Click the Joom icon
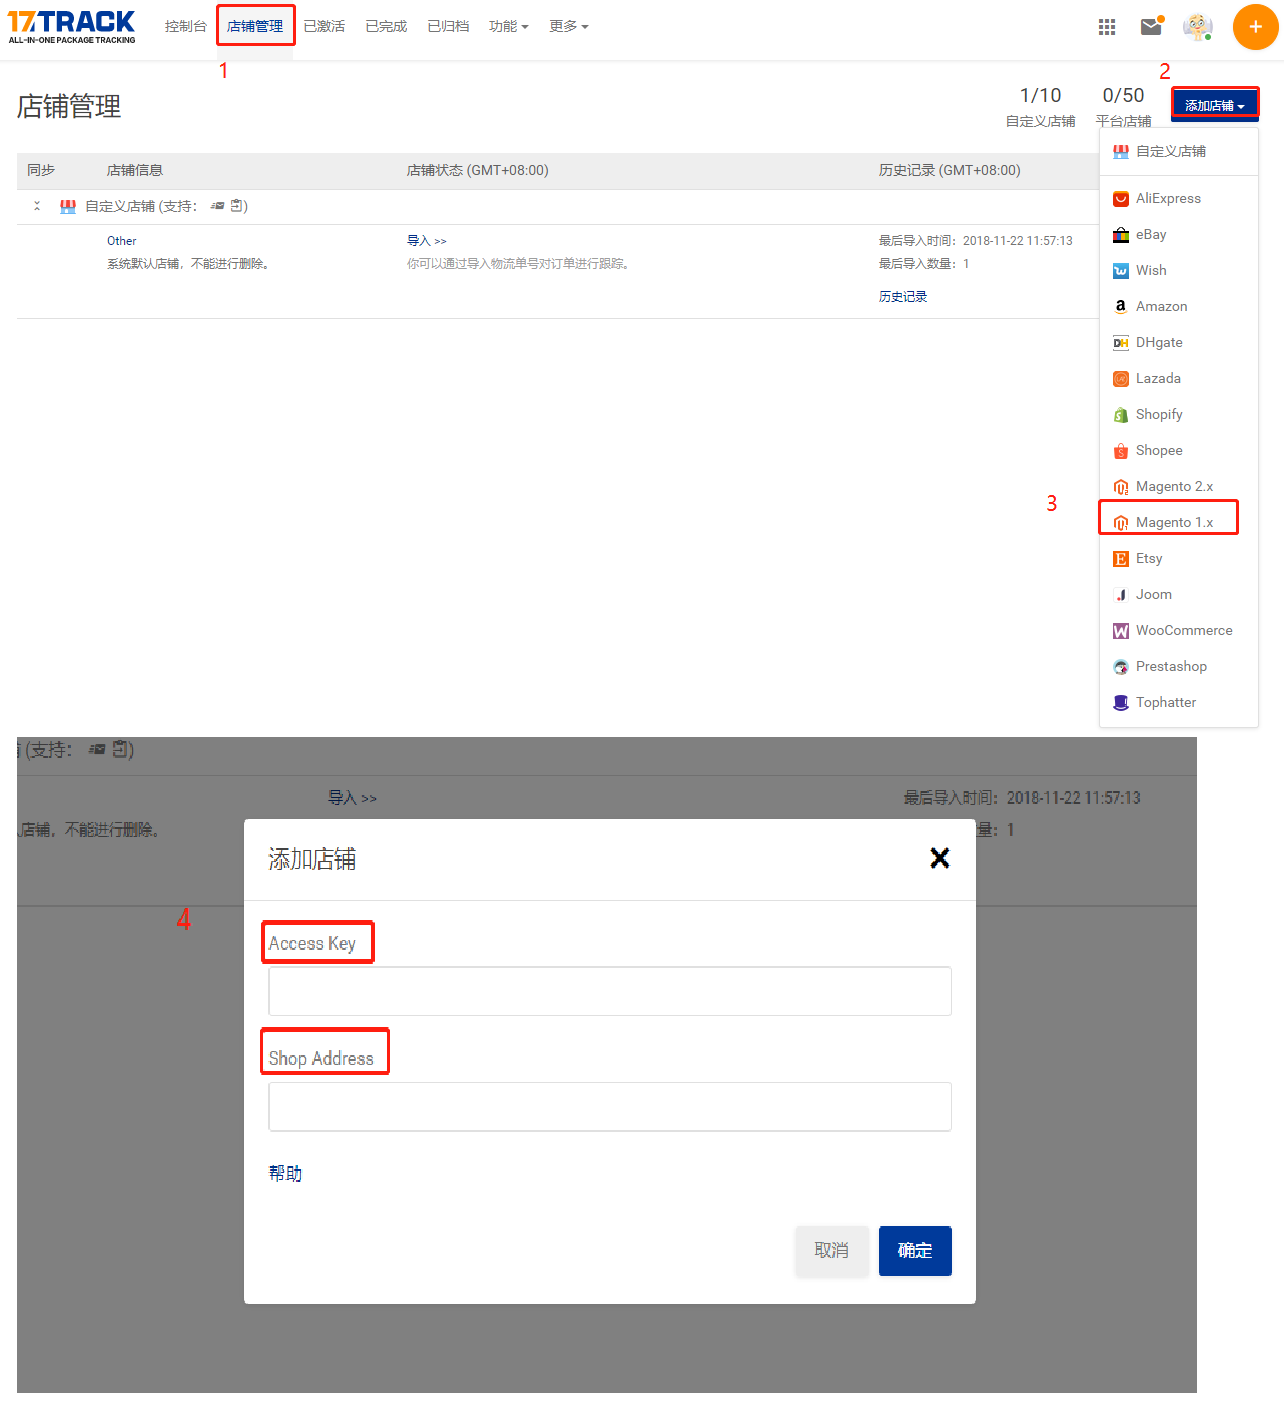Viewport: 1284px width, 1416px height. (1121, 595)
